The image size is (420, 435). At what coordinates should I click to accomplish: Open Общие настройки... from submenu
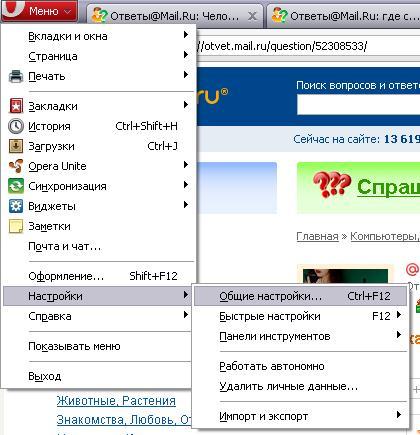click(301, 296)
